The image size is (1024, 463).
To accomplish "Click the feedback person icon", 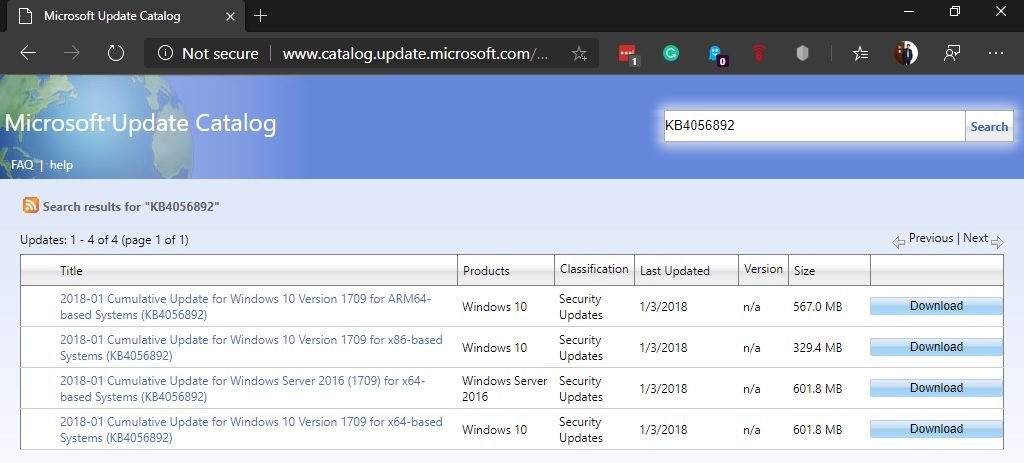I will (952, 54).
